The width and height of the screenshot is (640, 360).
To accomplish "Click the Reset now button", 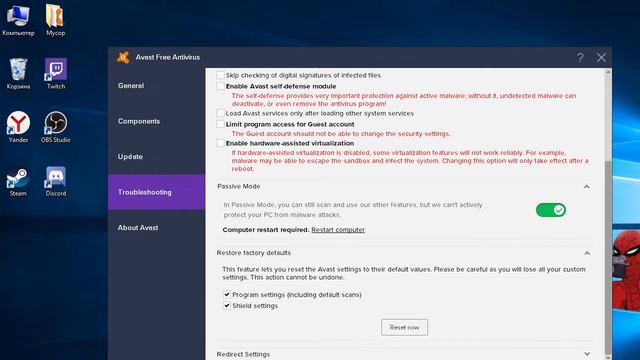I will pyautogui.click(x=404, y=327).
